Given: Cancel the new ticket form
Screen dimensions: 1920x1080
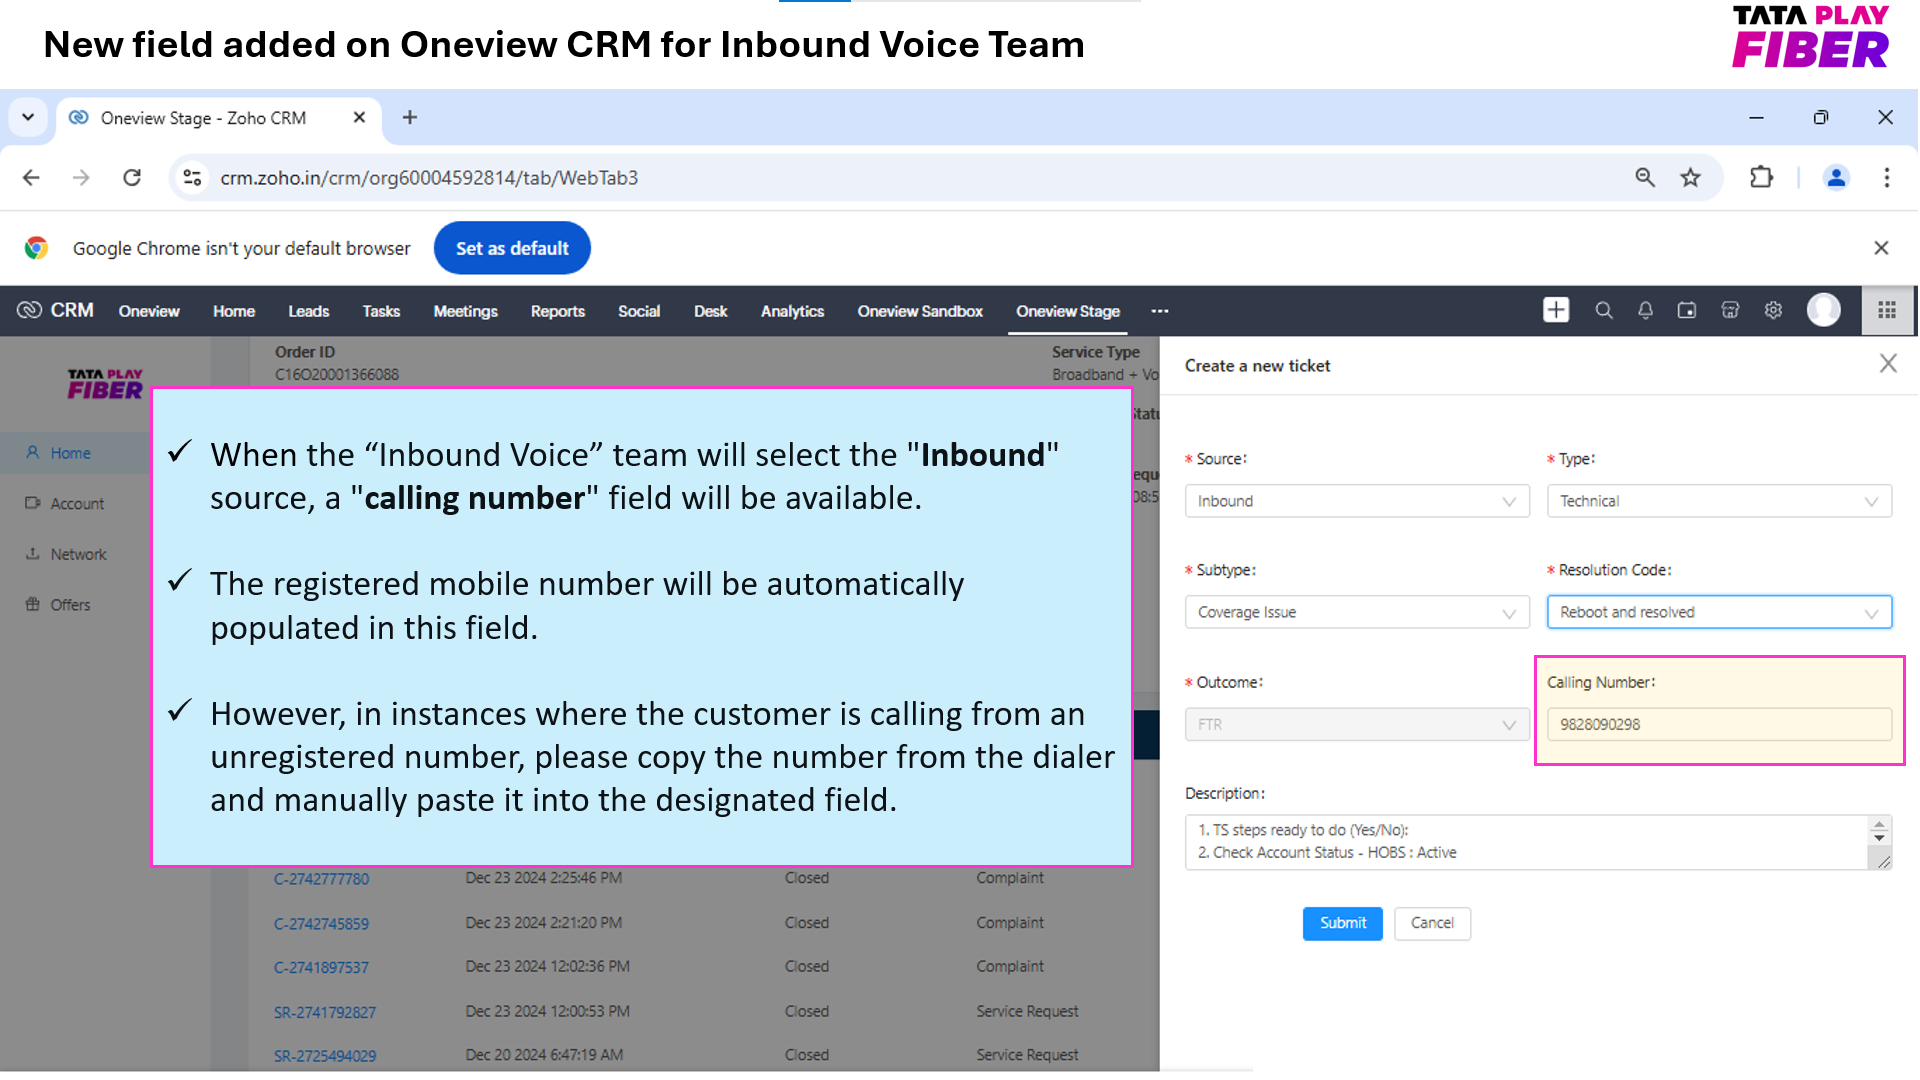Looking at the screenshot, I should (x=1432, y=923).
